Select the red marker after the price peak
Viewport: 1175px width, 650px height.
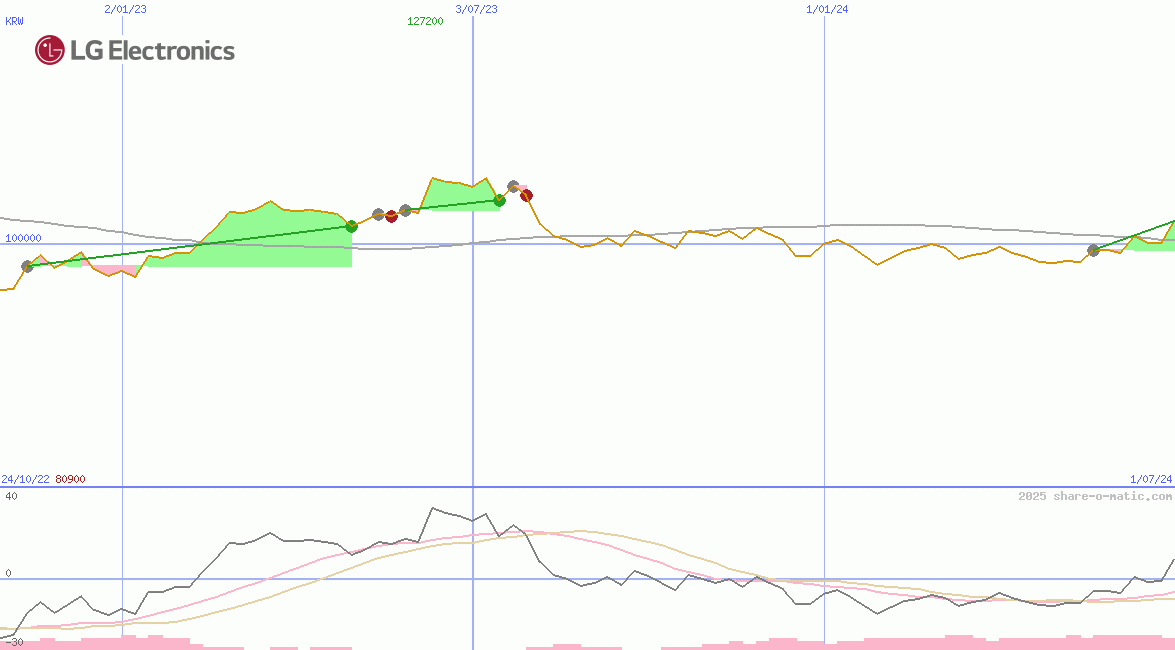coord(526,195)
